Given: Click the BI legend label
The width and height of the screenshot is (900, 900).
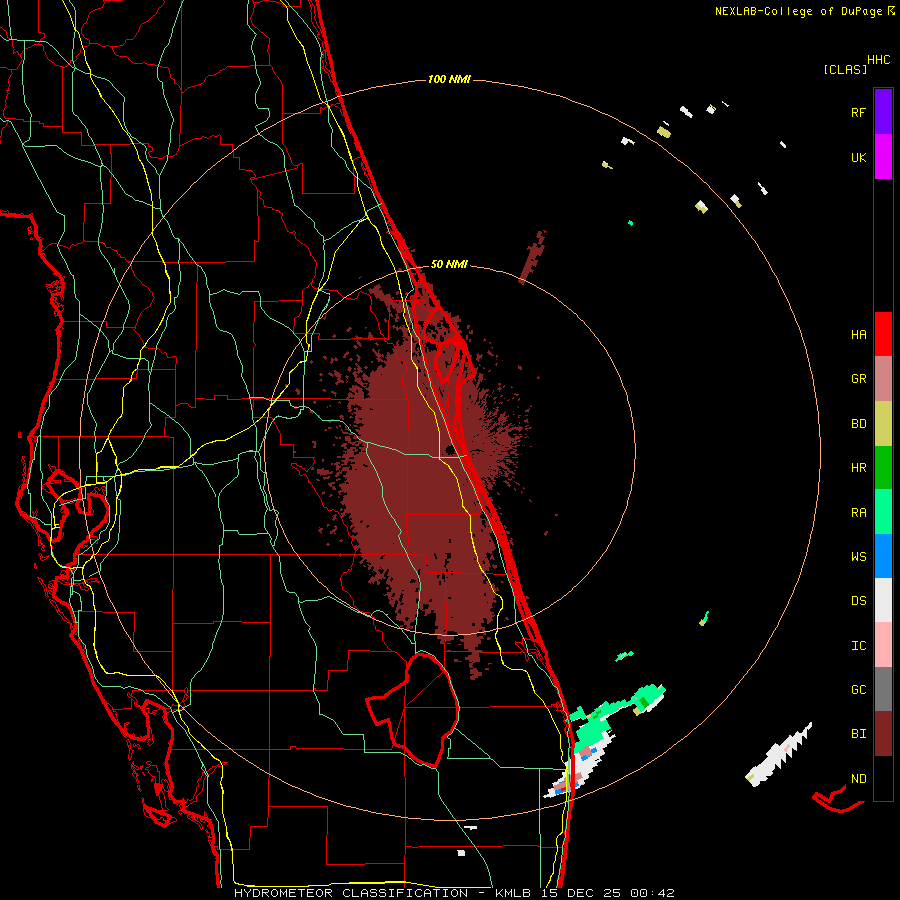Looking at the screenshot, I should pos(858,734).
